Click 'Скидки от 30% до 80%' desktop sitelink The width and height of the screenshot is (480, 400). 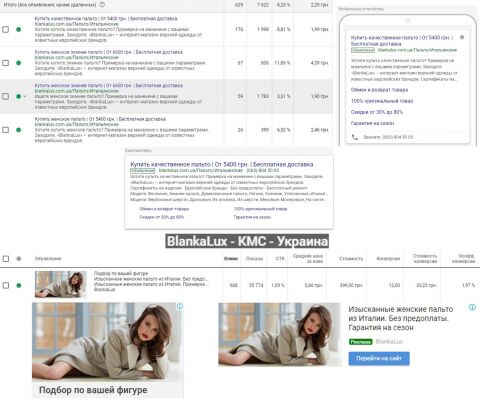click(x=162, y=217)
